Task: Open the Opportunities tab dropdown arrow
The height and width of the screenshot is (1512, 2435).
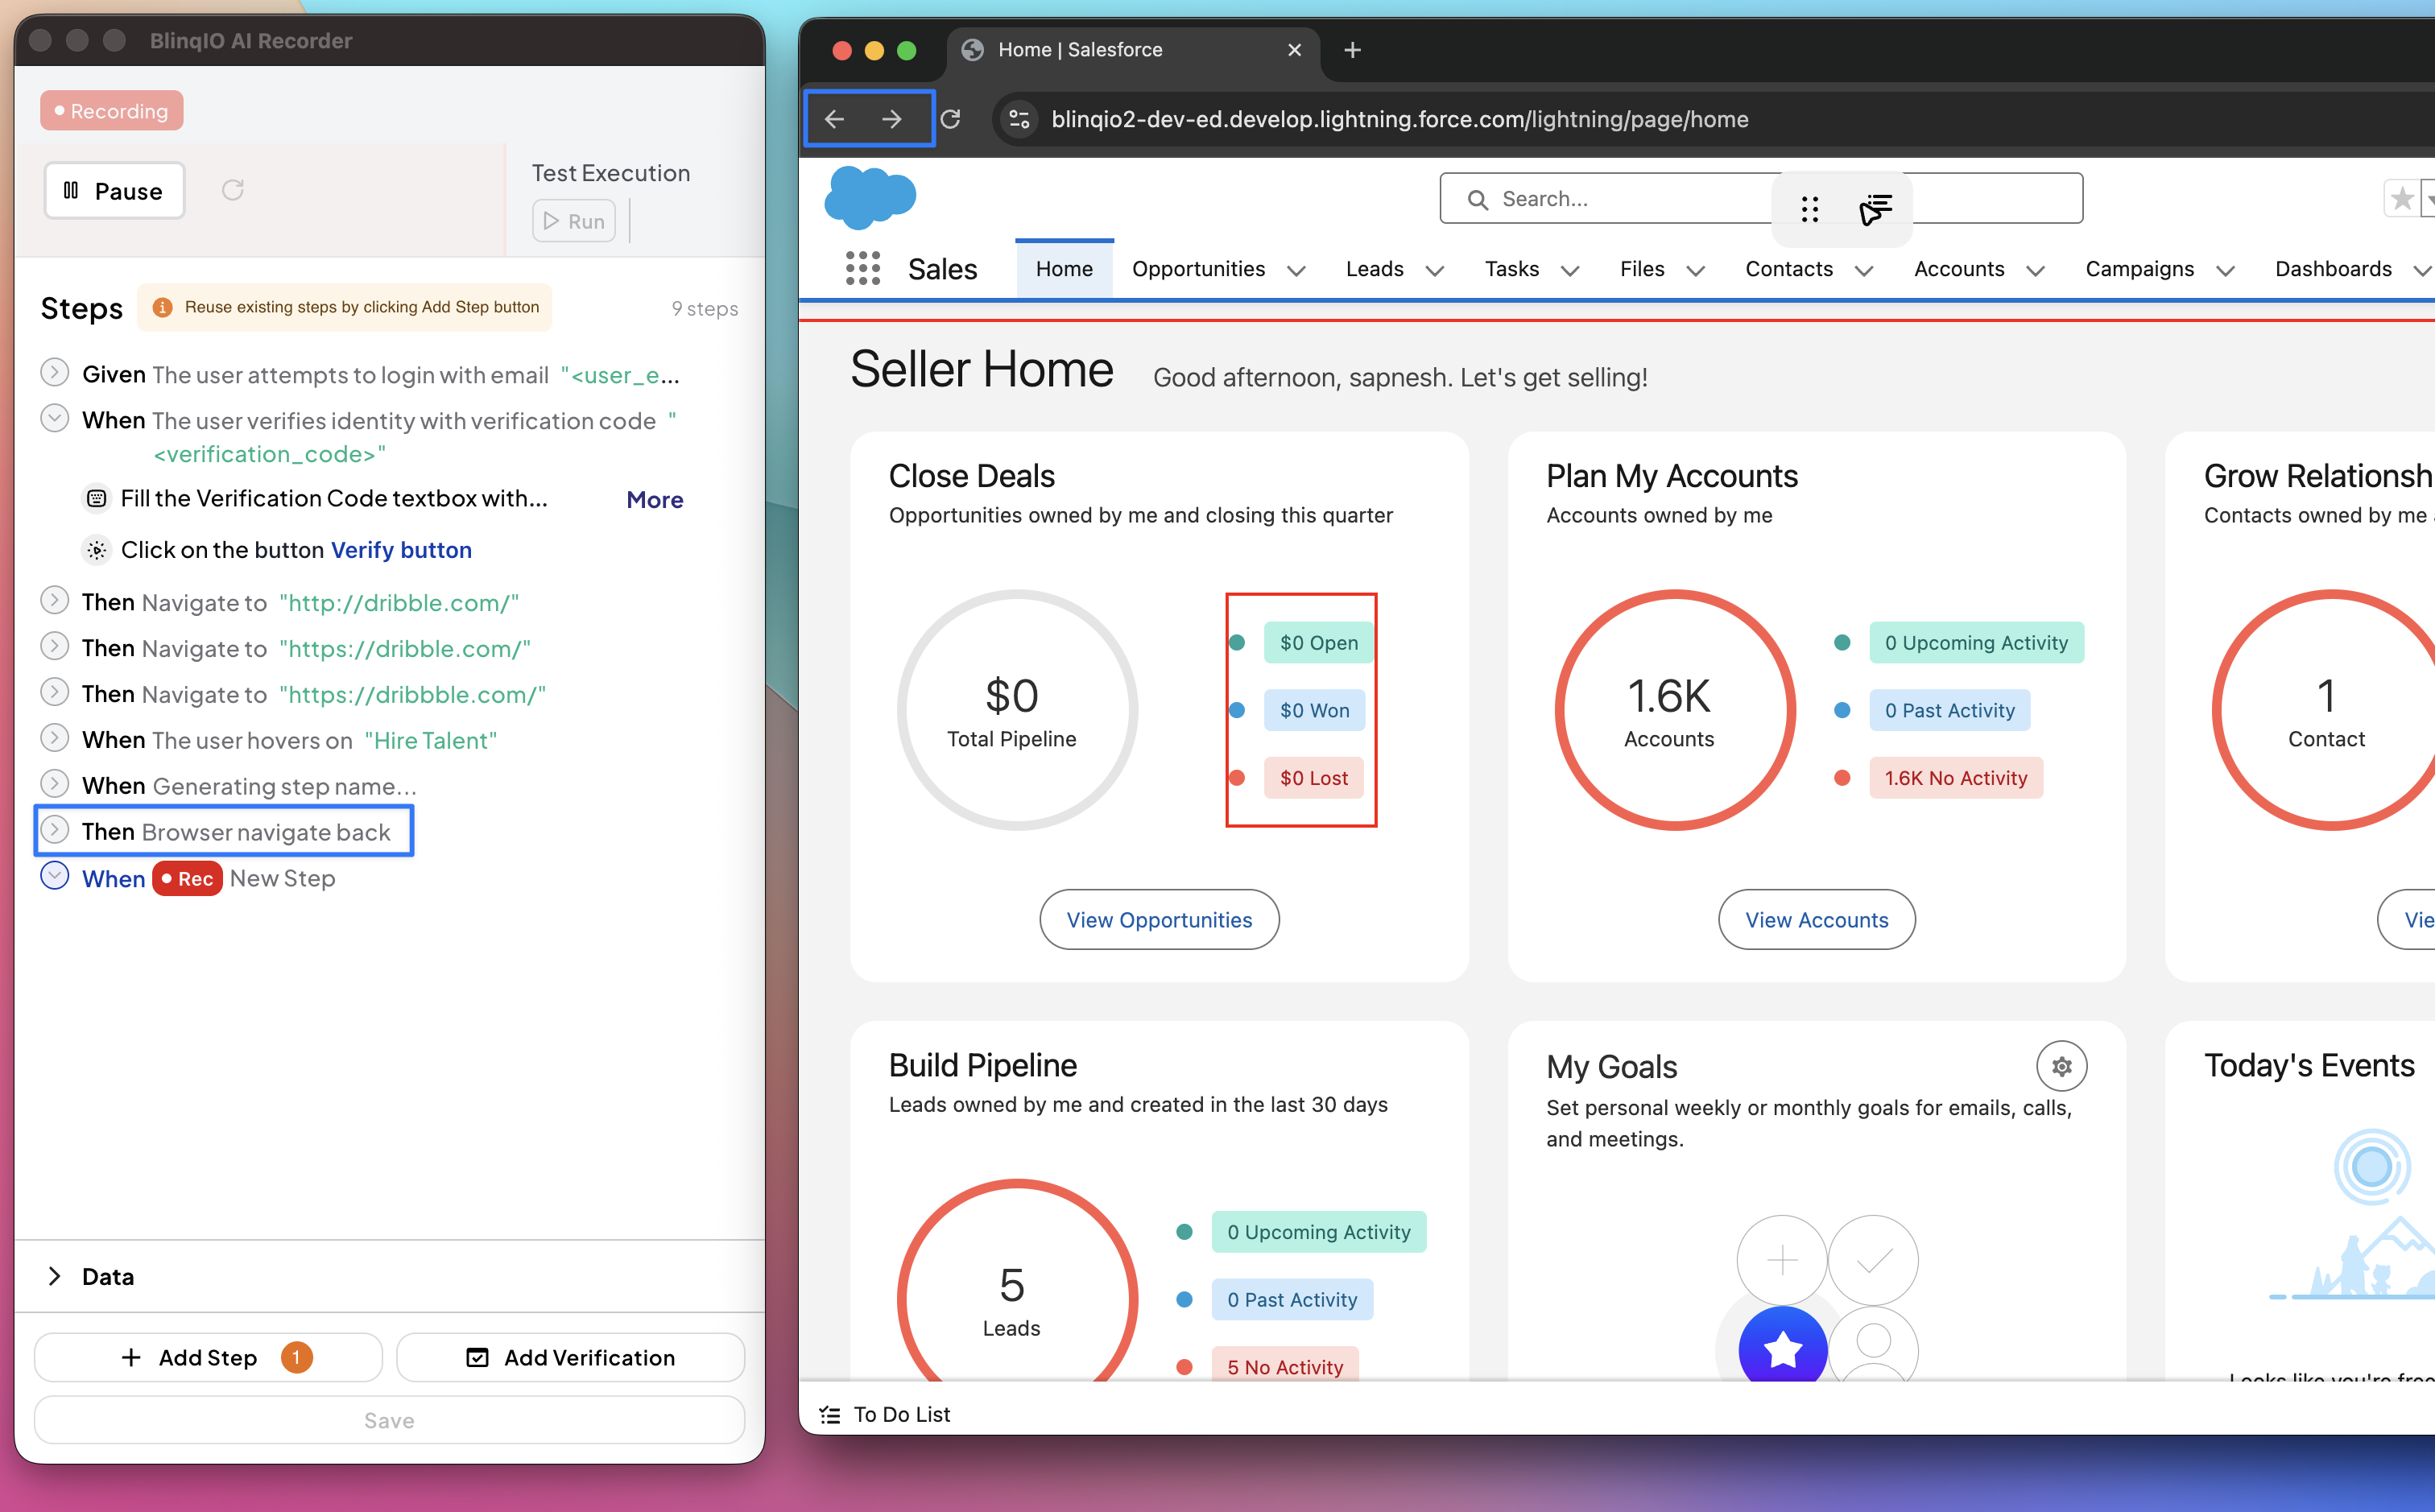Action: point(1297,270)
